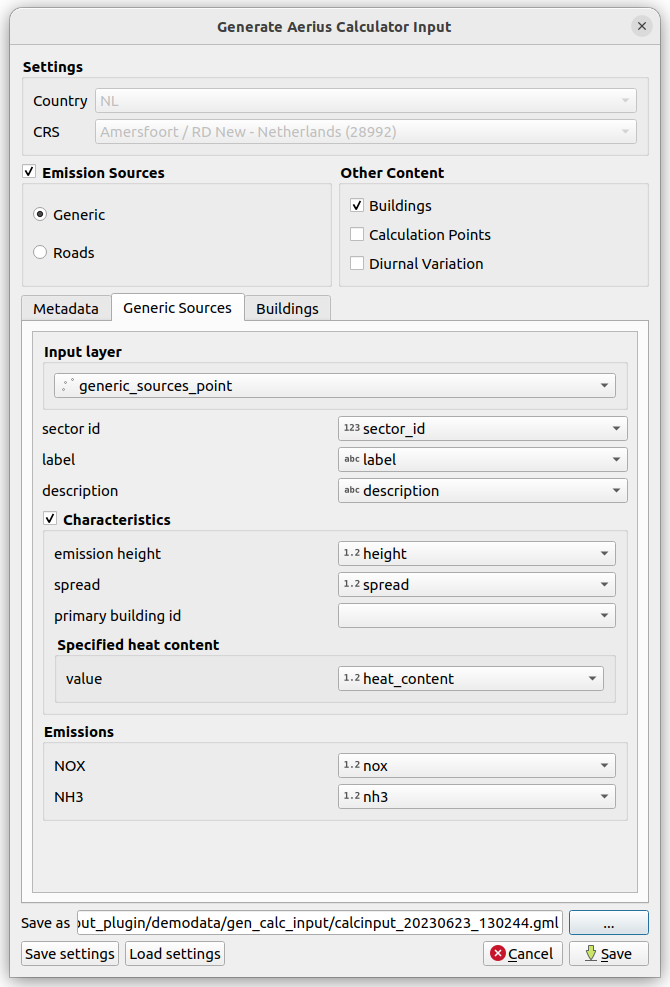Enable the Calculation Points checkbox

point(357,235)
